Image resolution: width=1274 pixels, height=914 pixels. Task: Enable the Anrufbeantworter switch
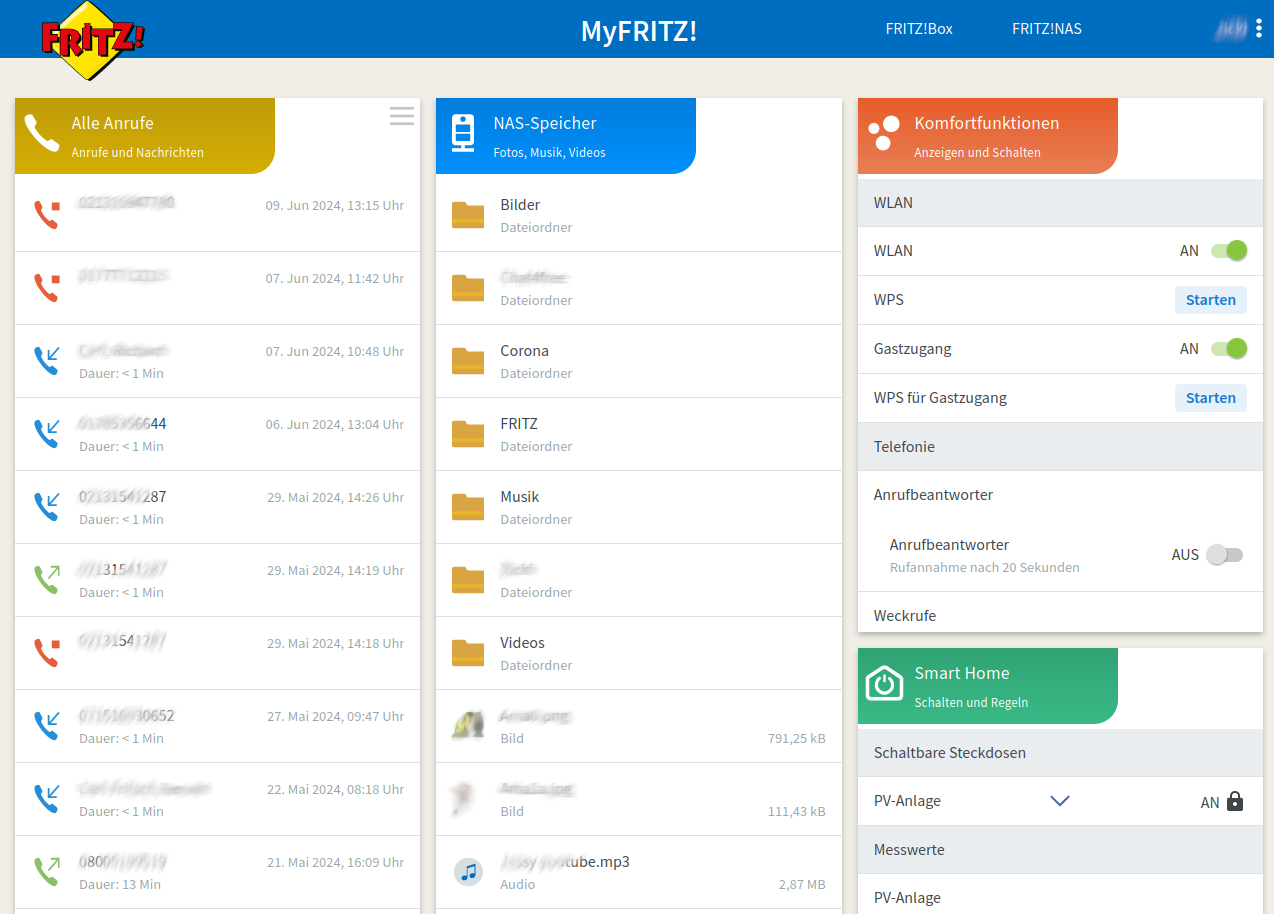[x=1224, y=555]
